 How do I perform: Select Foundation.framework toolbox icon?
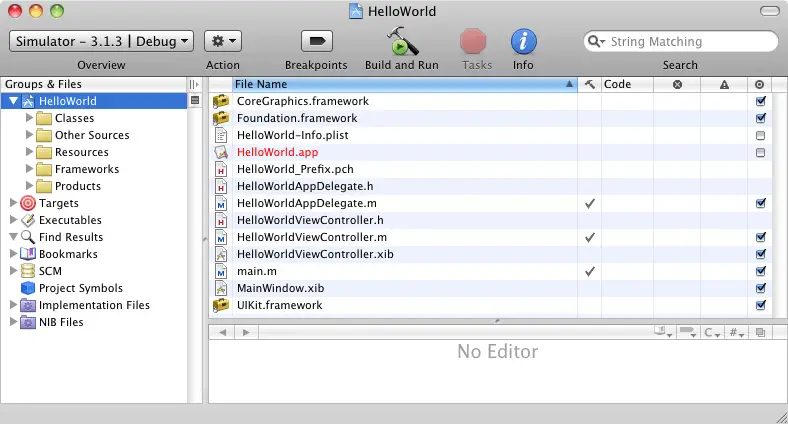221,118
